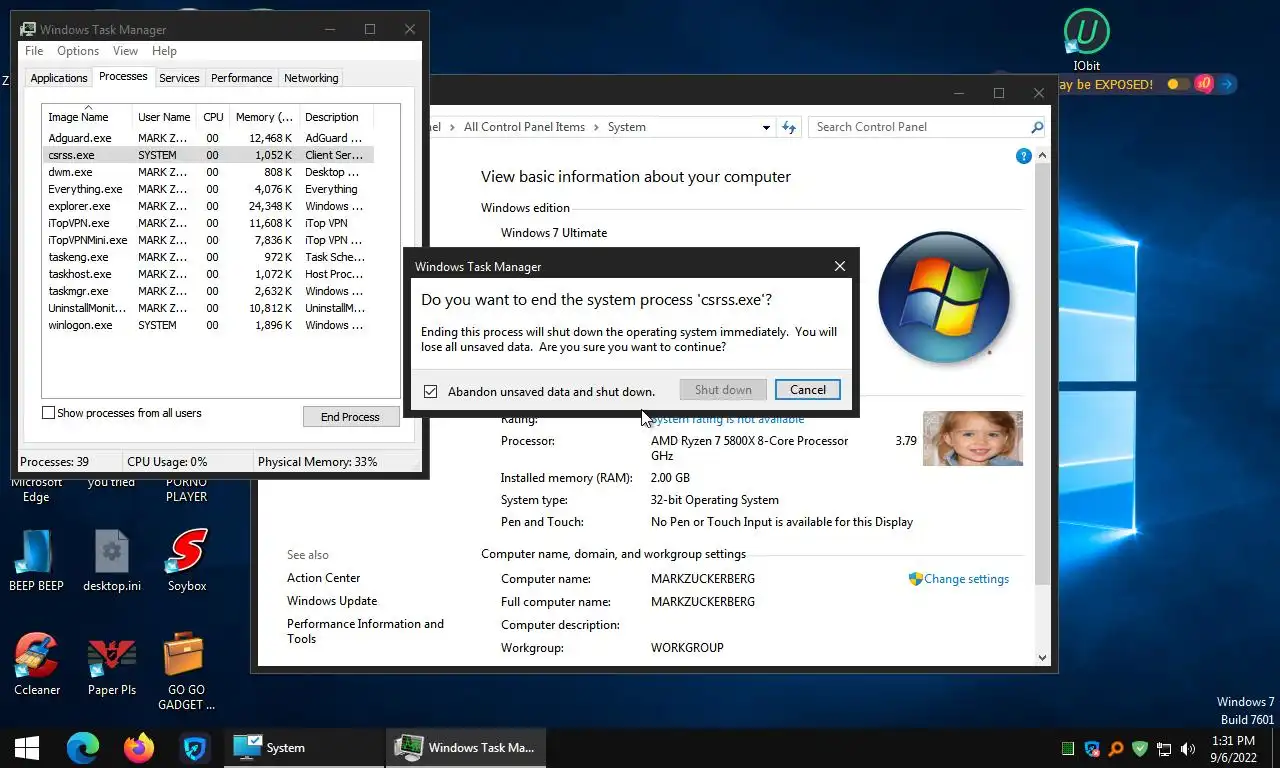Open the Action Center link
The height and width of the screenshot is (768, 1280).
[x=323, y=578]
